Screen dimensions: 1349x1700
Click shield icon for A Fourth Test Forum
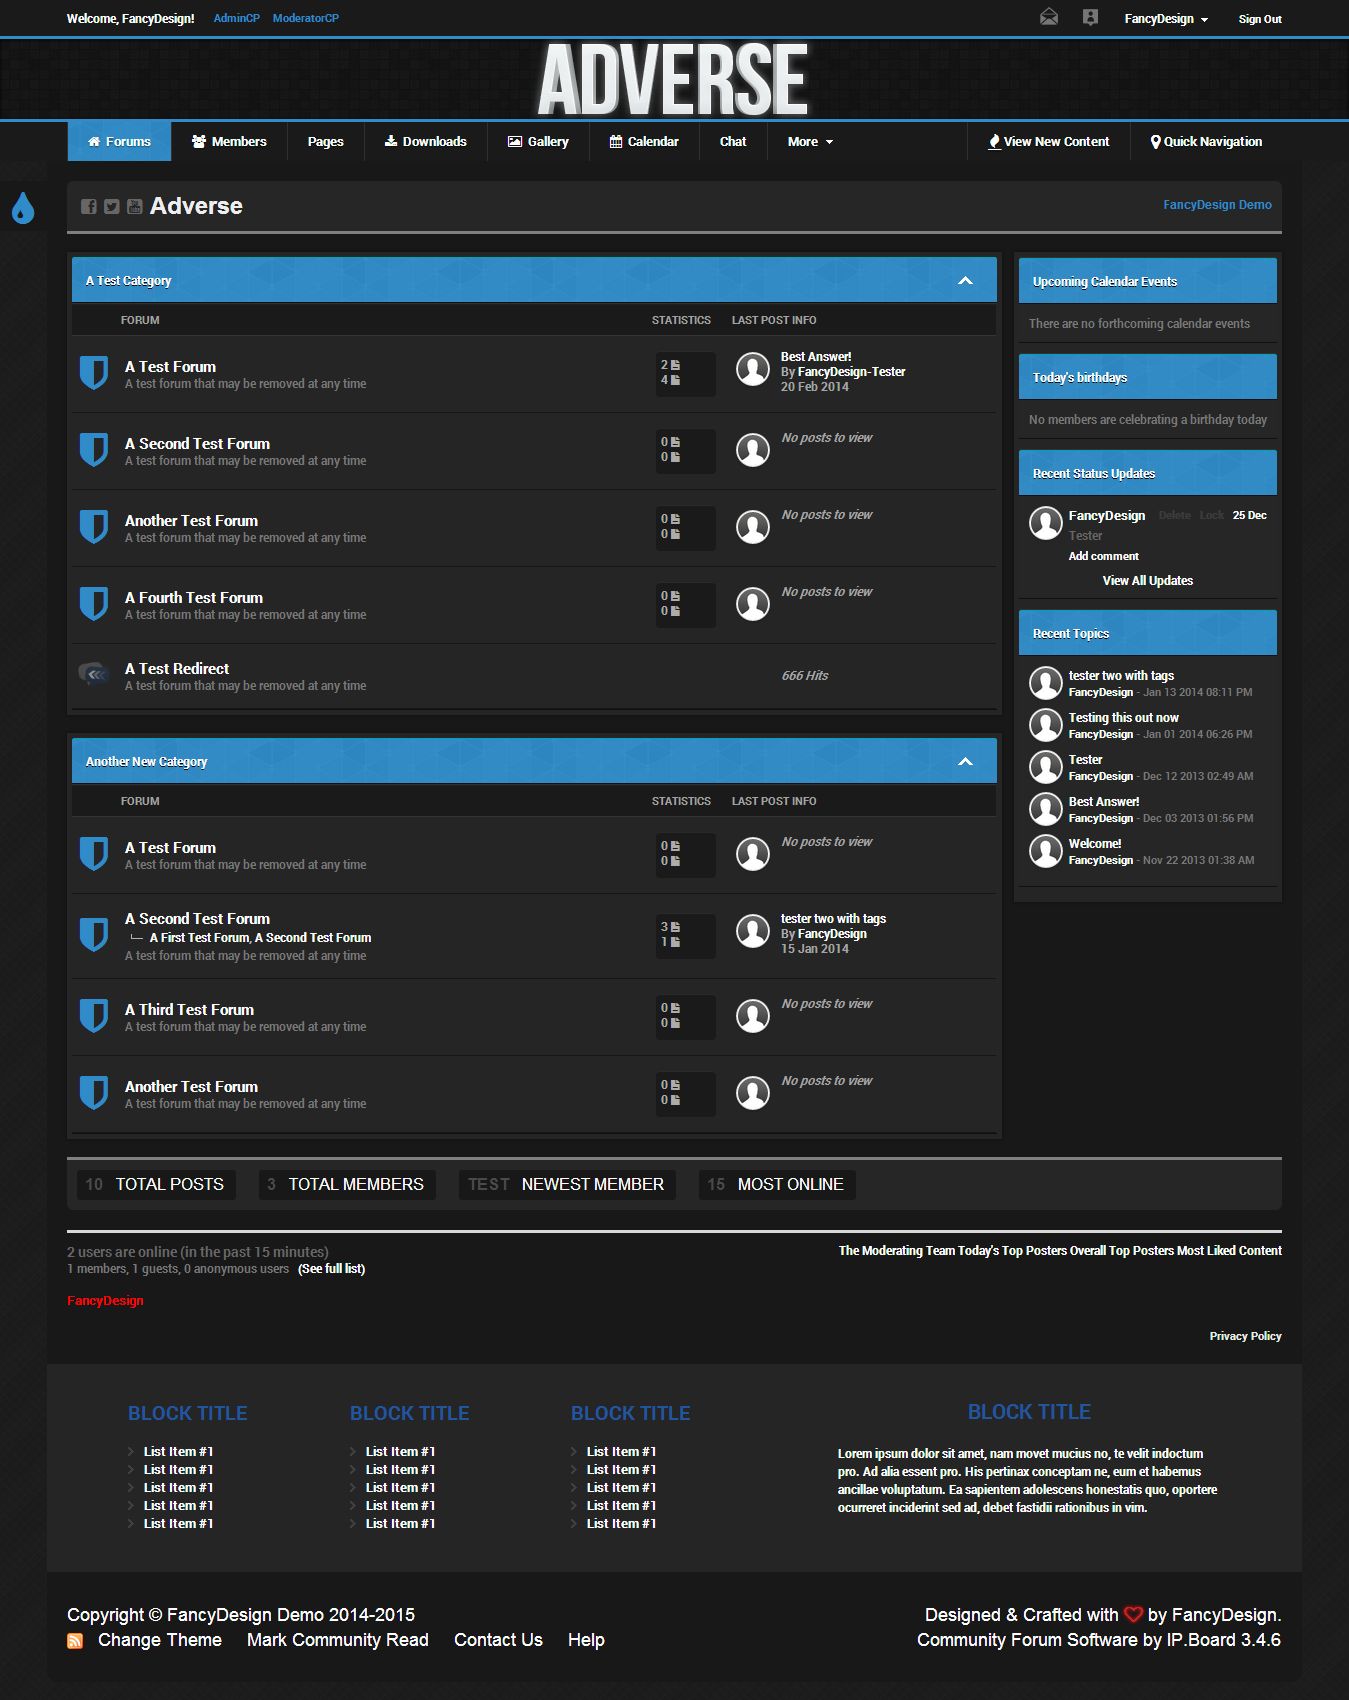coord(93,604)
